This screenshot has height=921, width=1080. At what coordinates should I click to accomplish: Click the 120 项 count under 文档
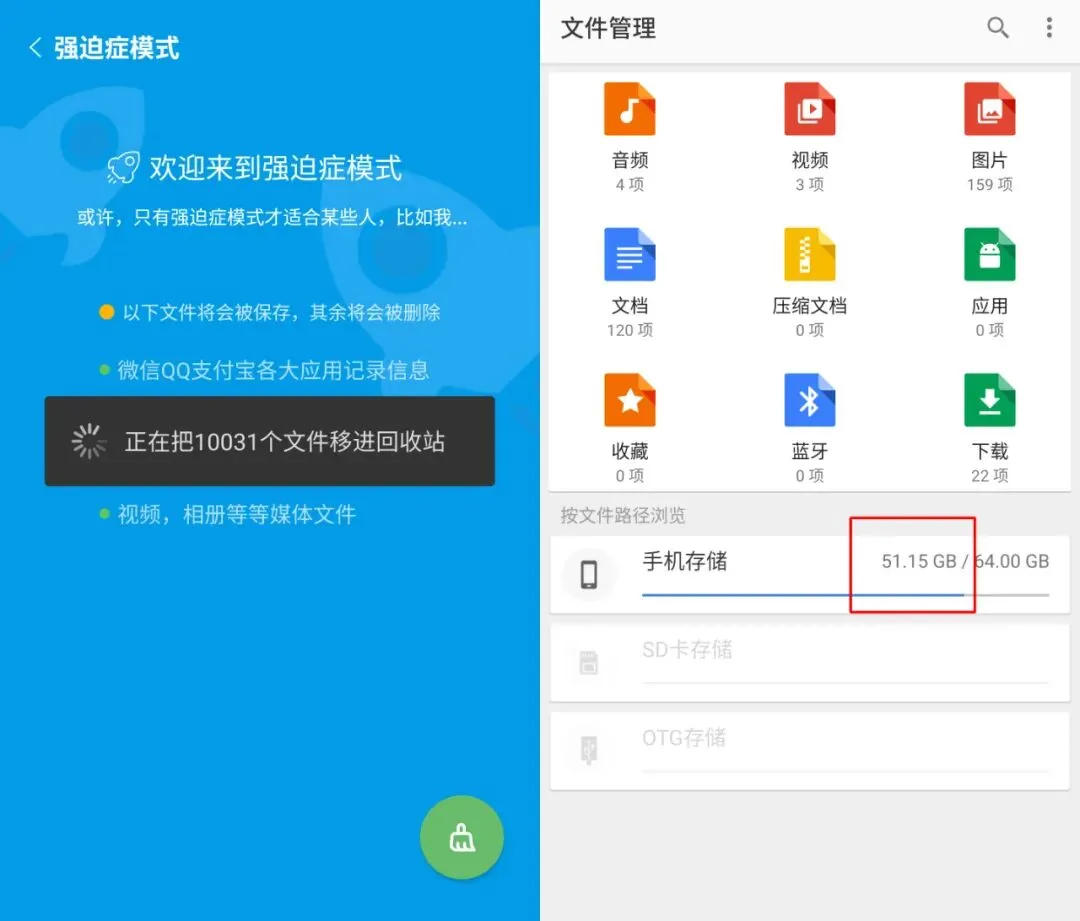click(x=630, y=330)
